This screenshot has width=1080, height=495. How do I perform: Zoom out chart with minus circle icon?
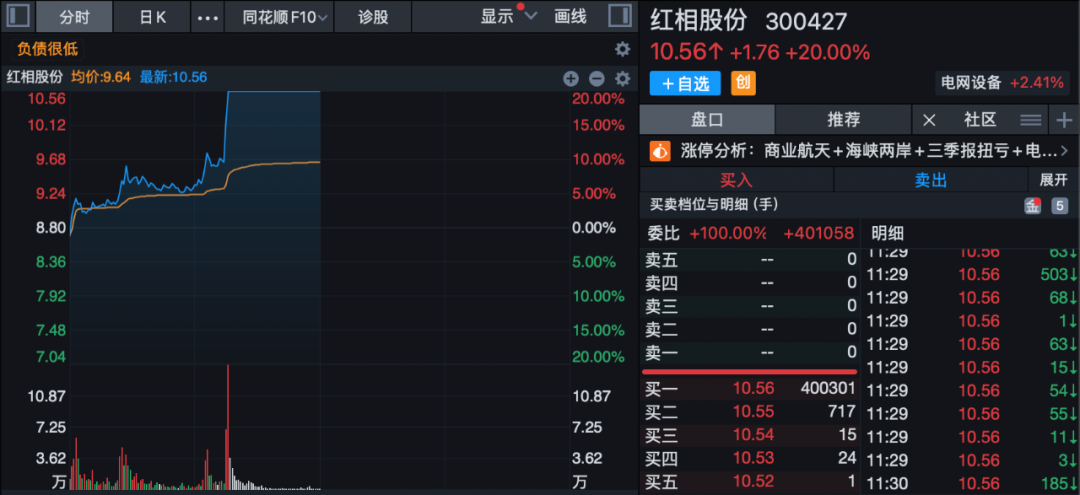click(x=596, y=78)
